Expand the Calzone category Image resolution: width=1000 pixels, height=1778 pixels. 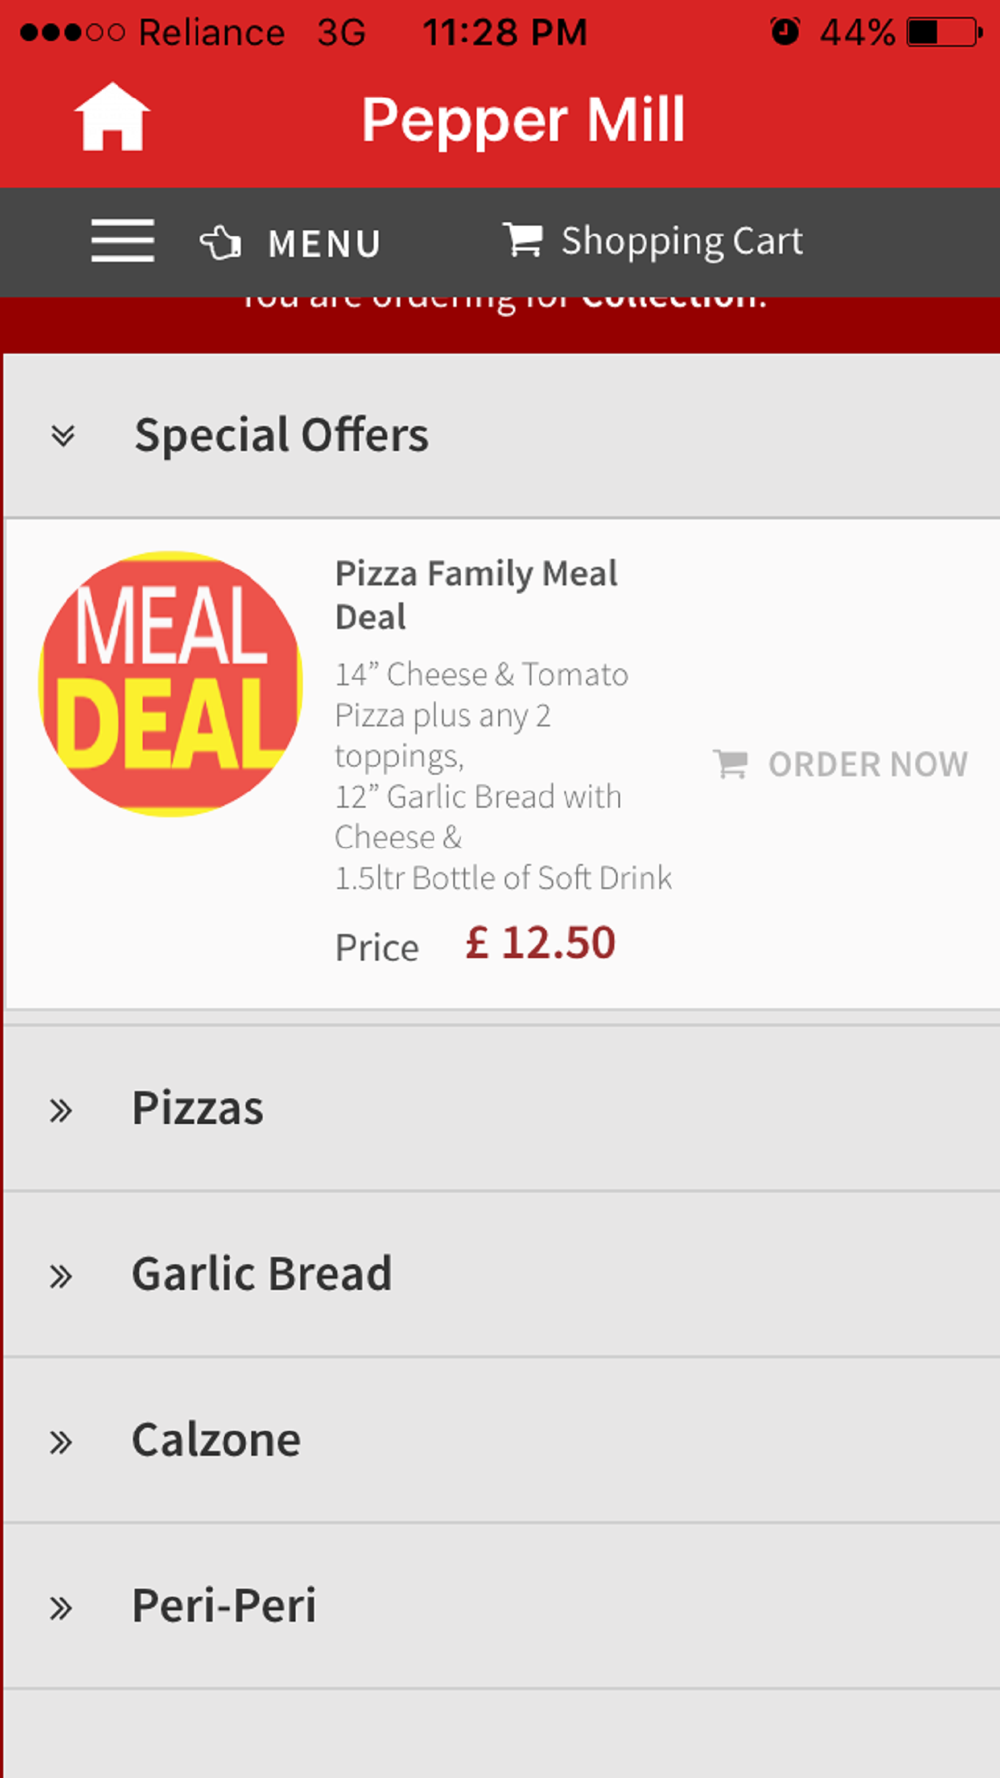click(x=216, y=1440)
